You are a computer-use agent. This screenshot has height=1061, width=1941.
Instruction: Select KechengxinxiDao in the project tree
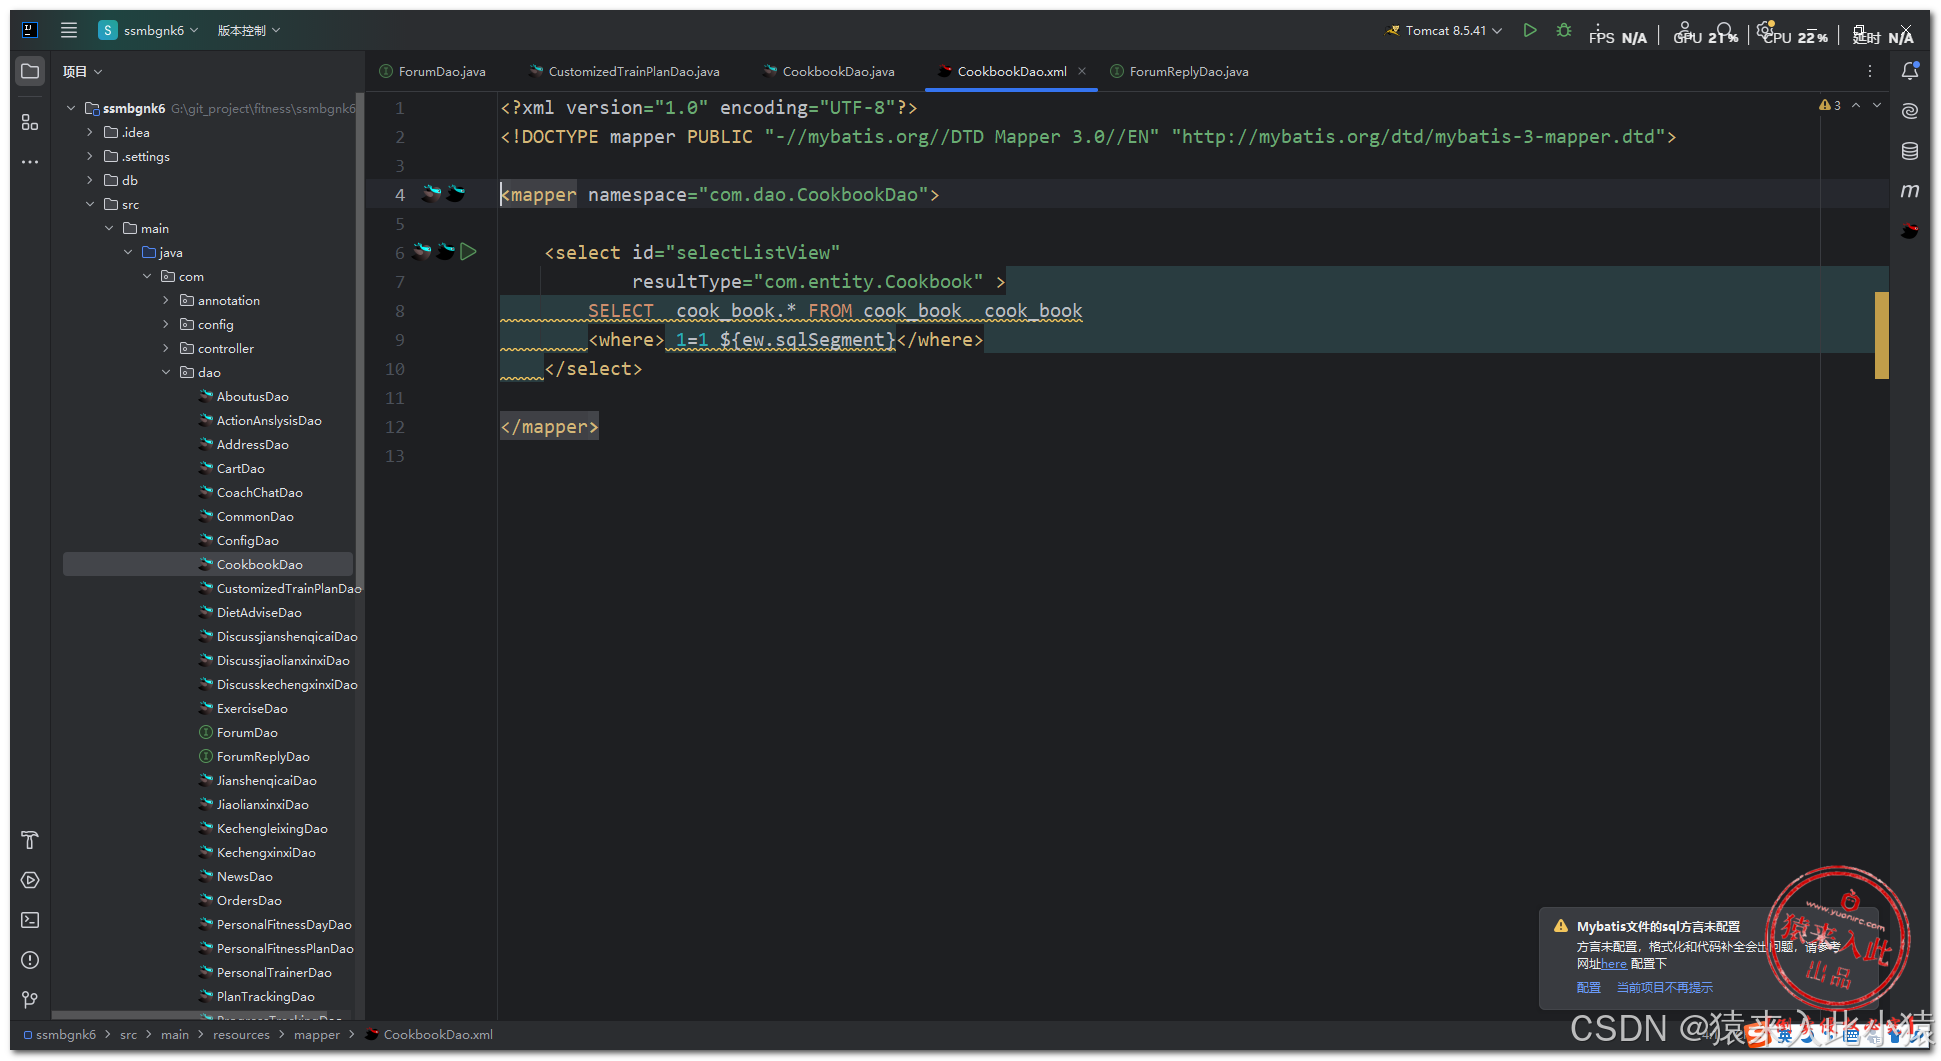(266, 853)
